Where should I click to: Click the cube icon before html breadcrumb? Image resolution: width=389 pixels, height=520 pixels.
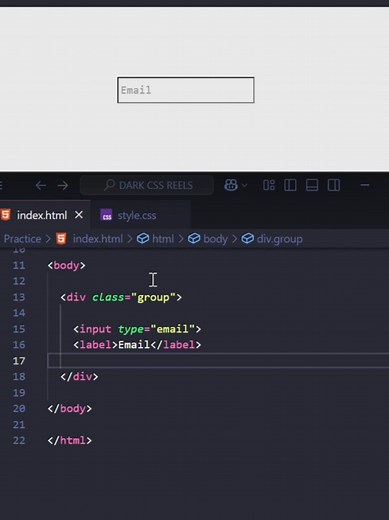coord(143,239)
